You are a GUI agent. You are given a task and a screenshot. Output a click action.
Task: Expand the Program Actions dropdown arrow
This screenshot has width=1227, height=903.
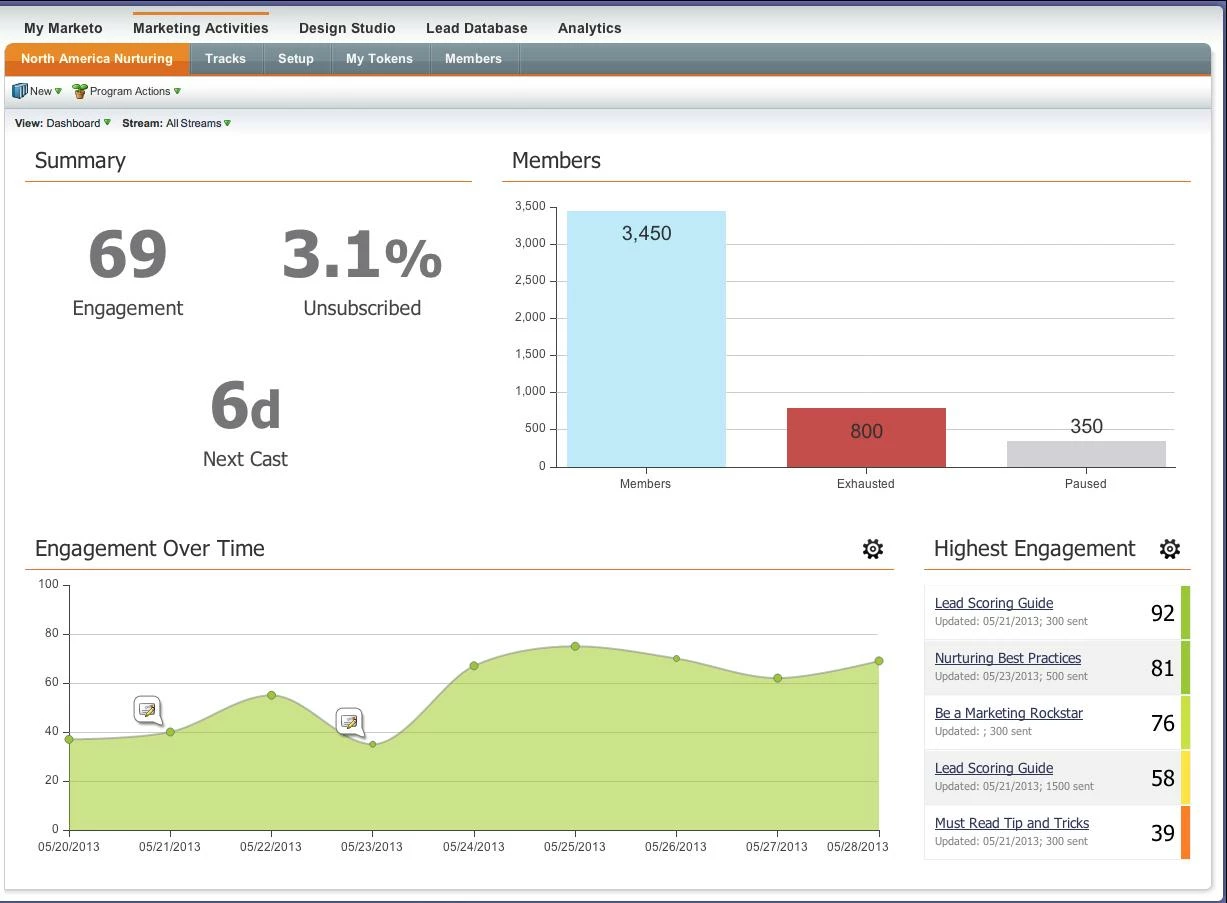click(x=177, y=91)
